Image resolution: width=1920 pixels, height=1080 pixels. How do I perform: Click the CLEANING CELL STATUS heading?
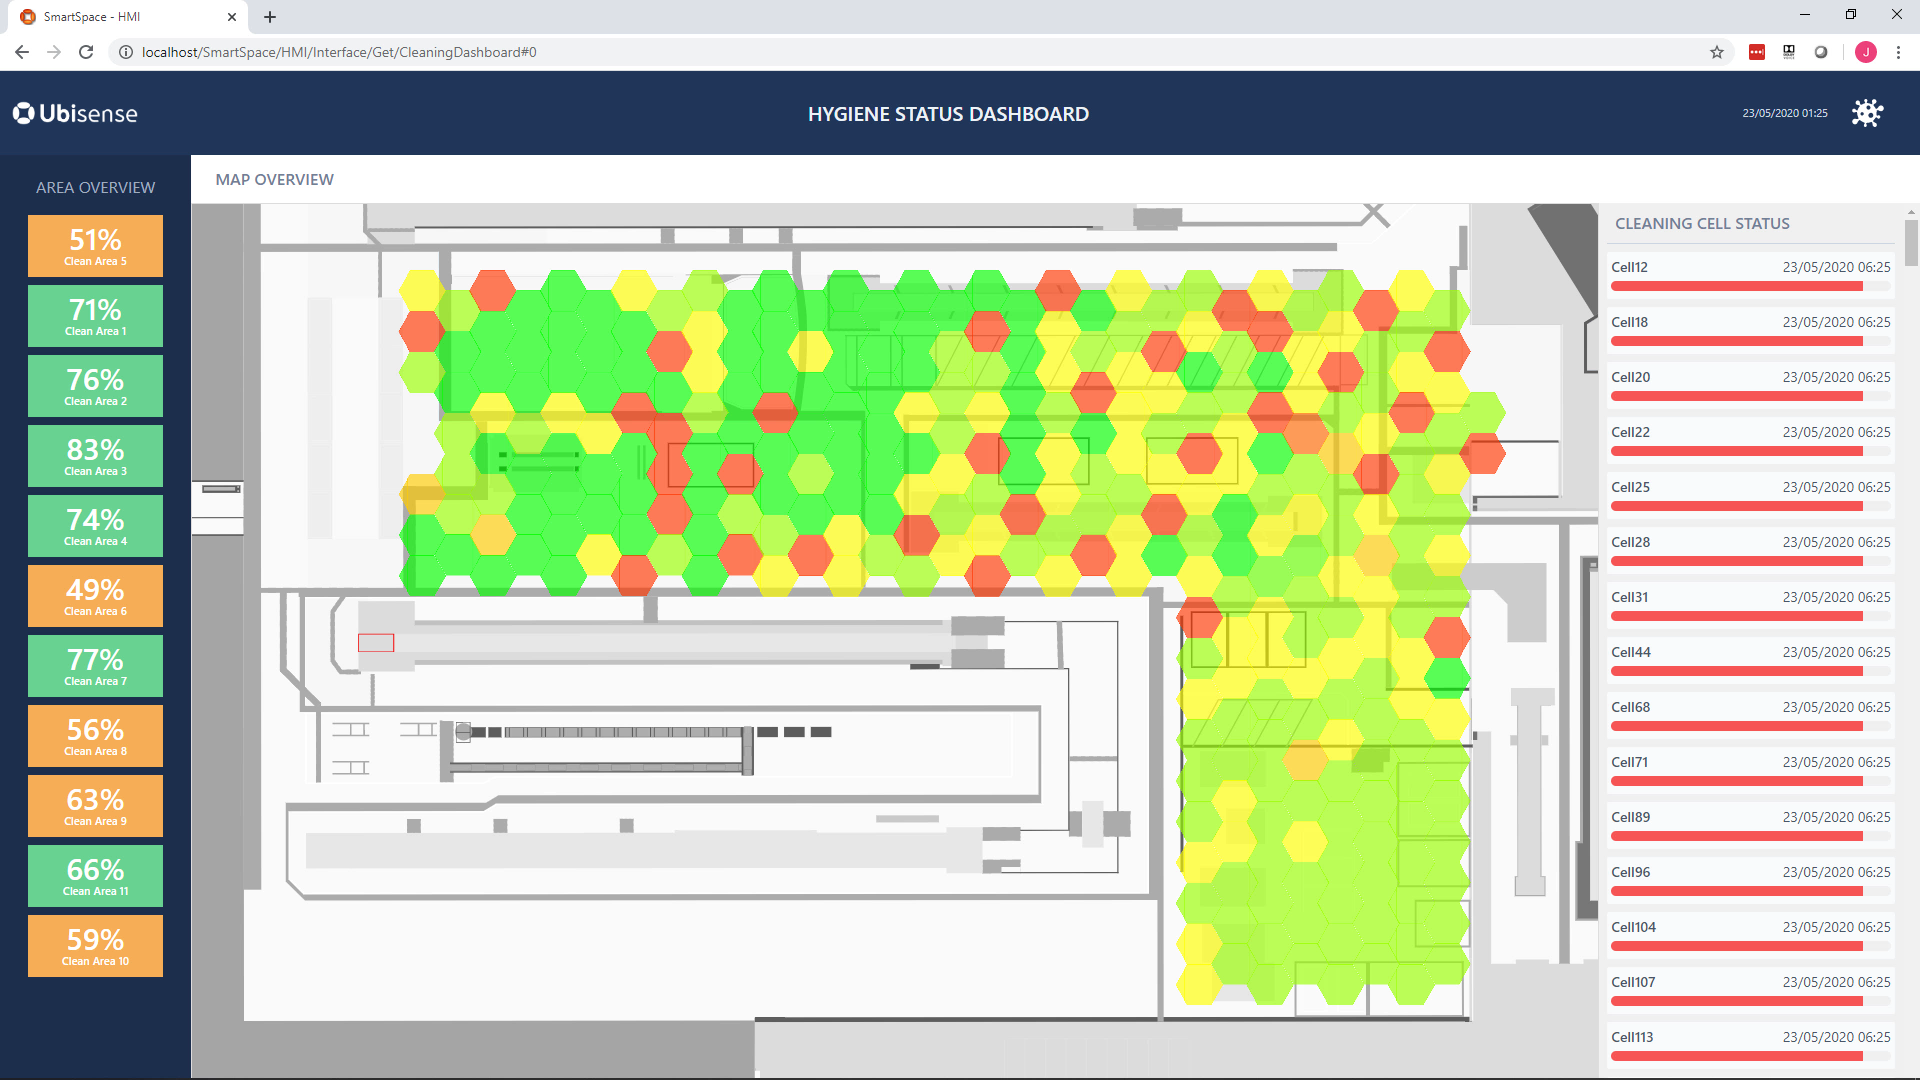(1702, 224)
